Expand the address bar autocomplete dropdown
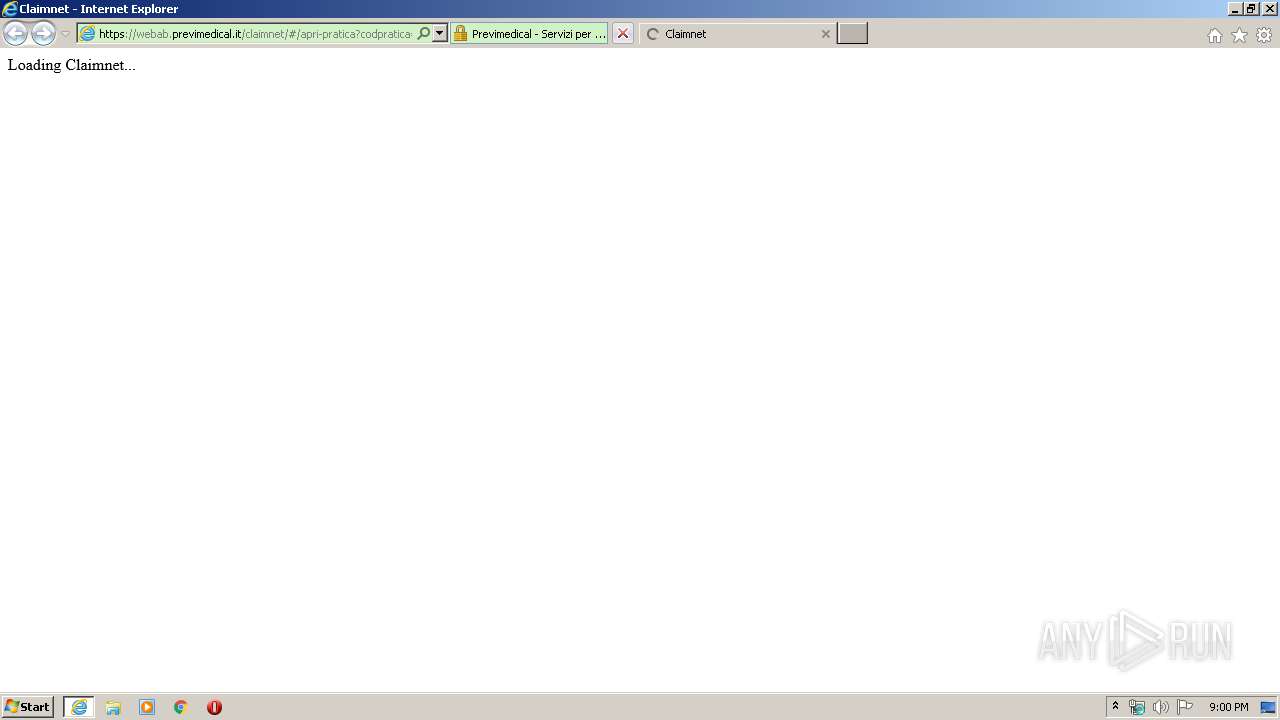This screenshot has height=720, width=1280. [x=439, y=33]
